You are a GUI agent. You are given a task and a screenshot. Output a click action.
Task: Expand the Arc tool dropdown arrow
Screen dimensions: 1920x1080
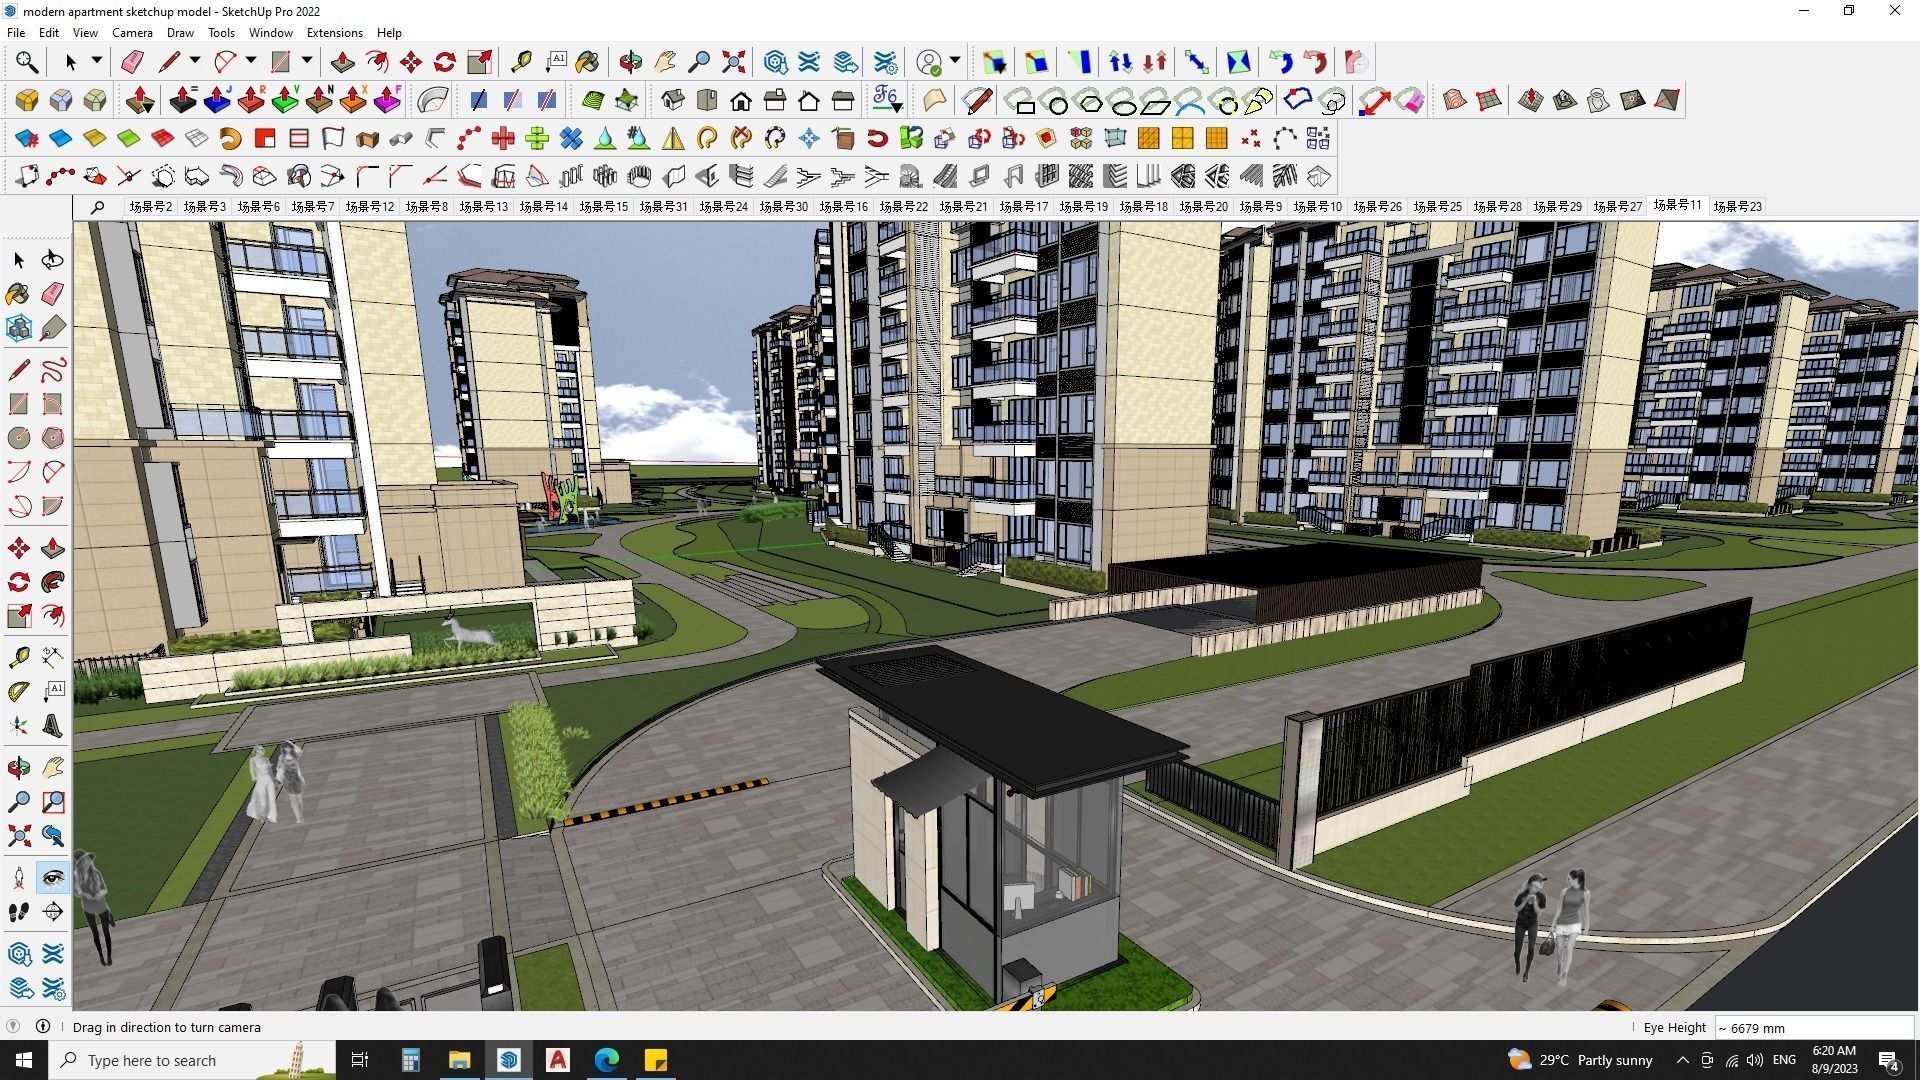tap(251, 61)
